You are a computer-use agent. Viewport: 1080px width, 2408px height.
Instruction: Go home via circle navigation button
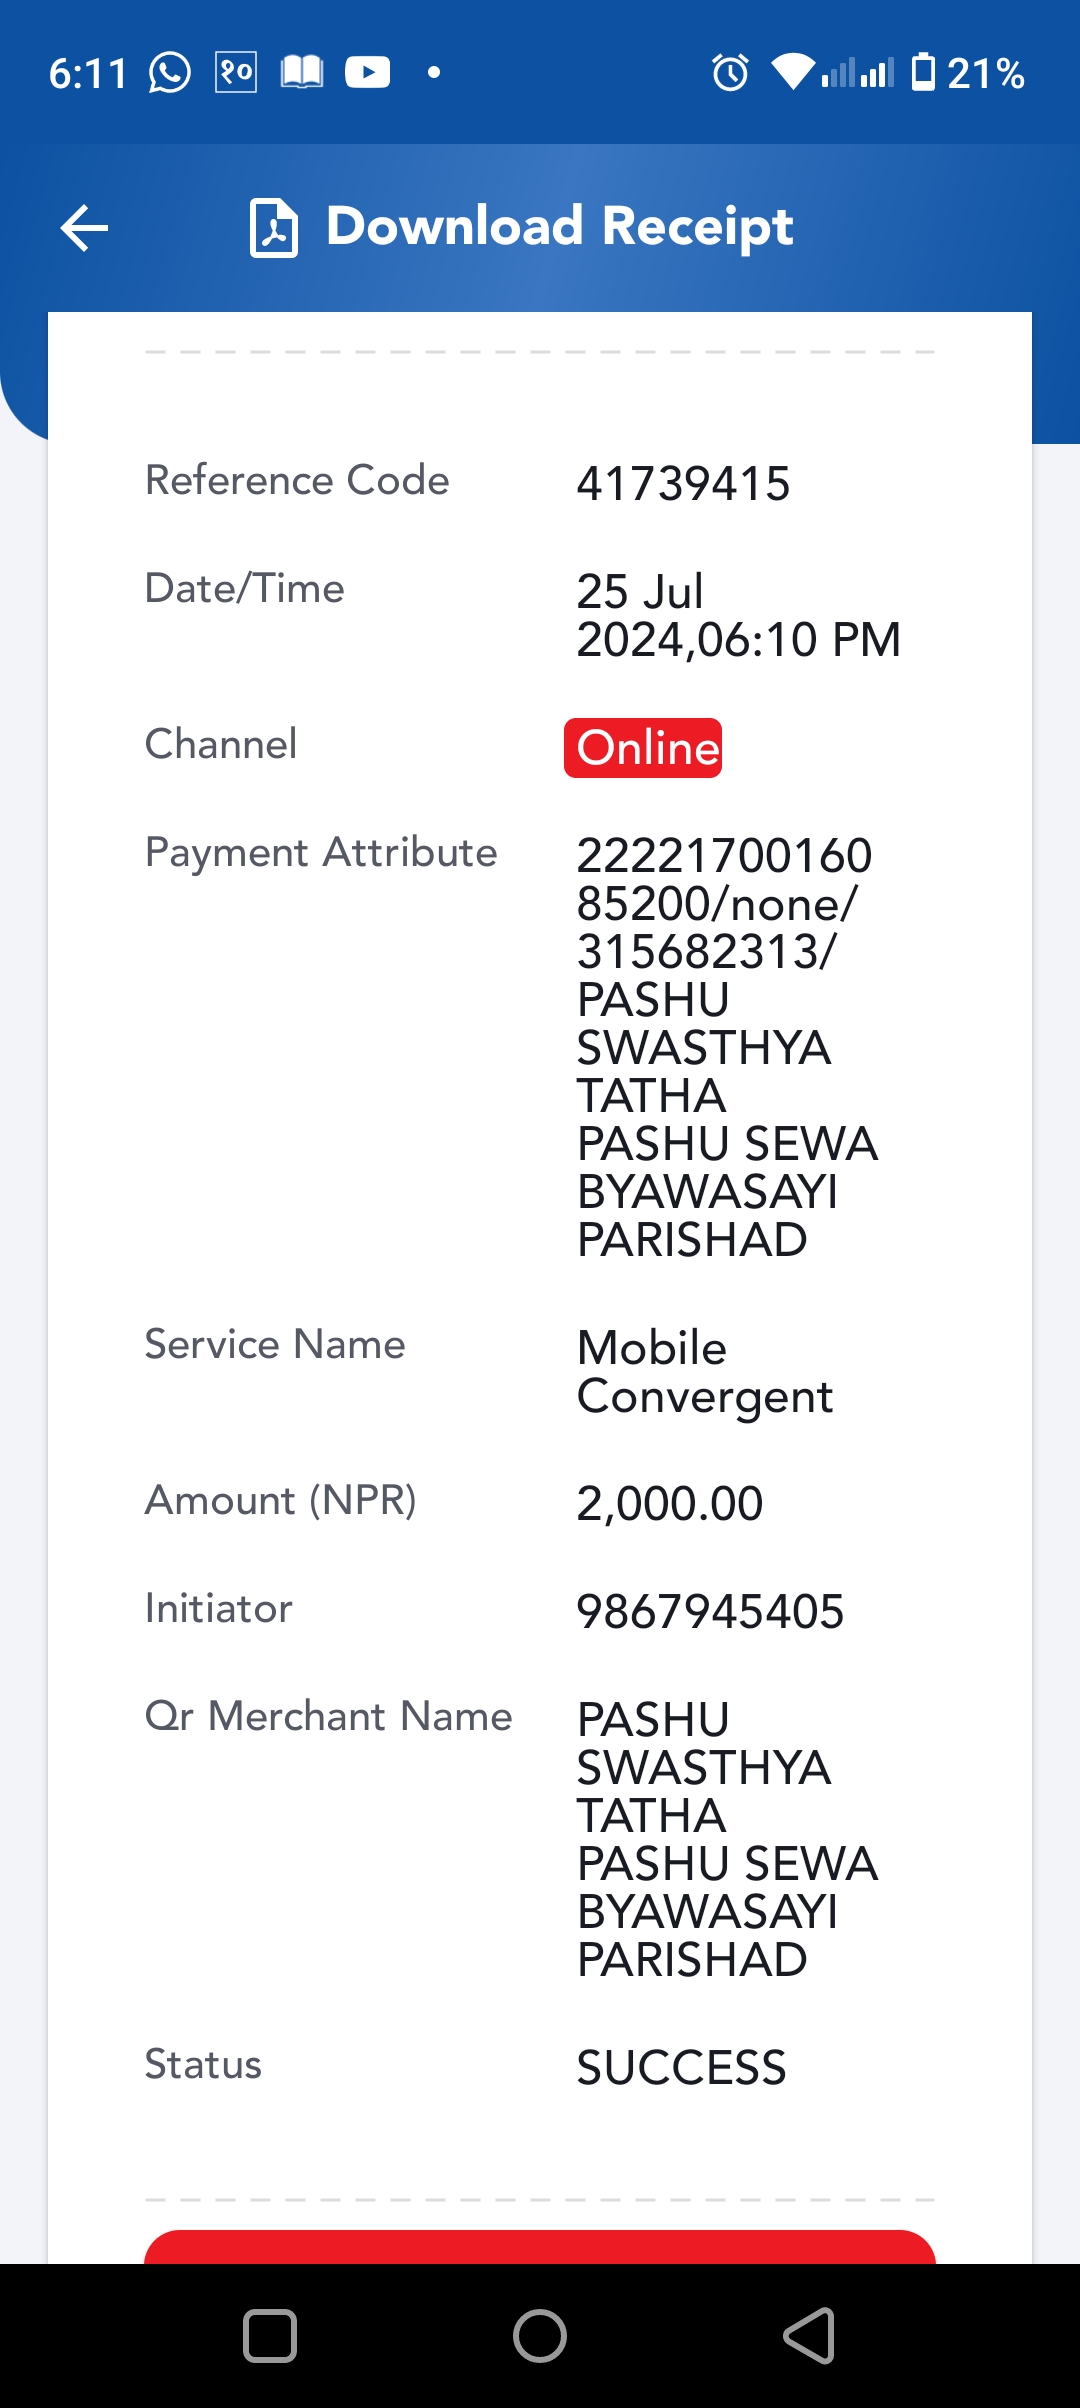coord(540,2336)
